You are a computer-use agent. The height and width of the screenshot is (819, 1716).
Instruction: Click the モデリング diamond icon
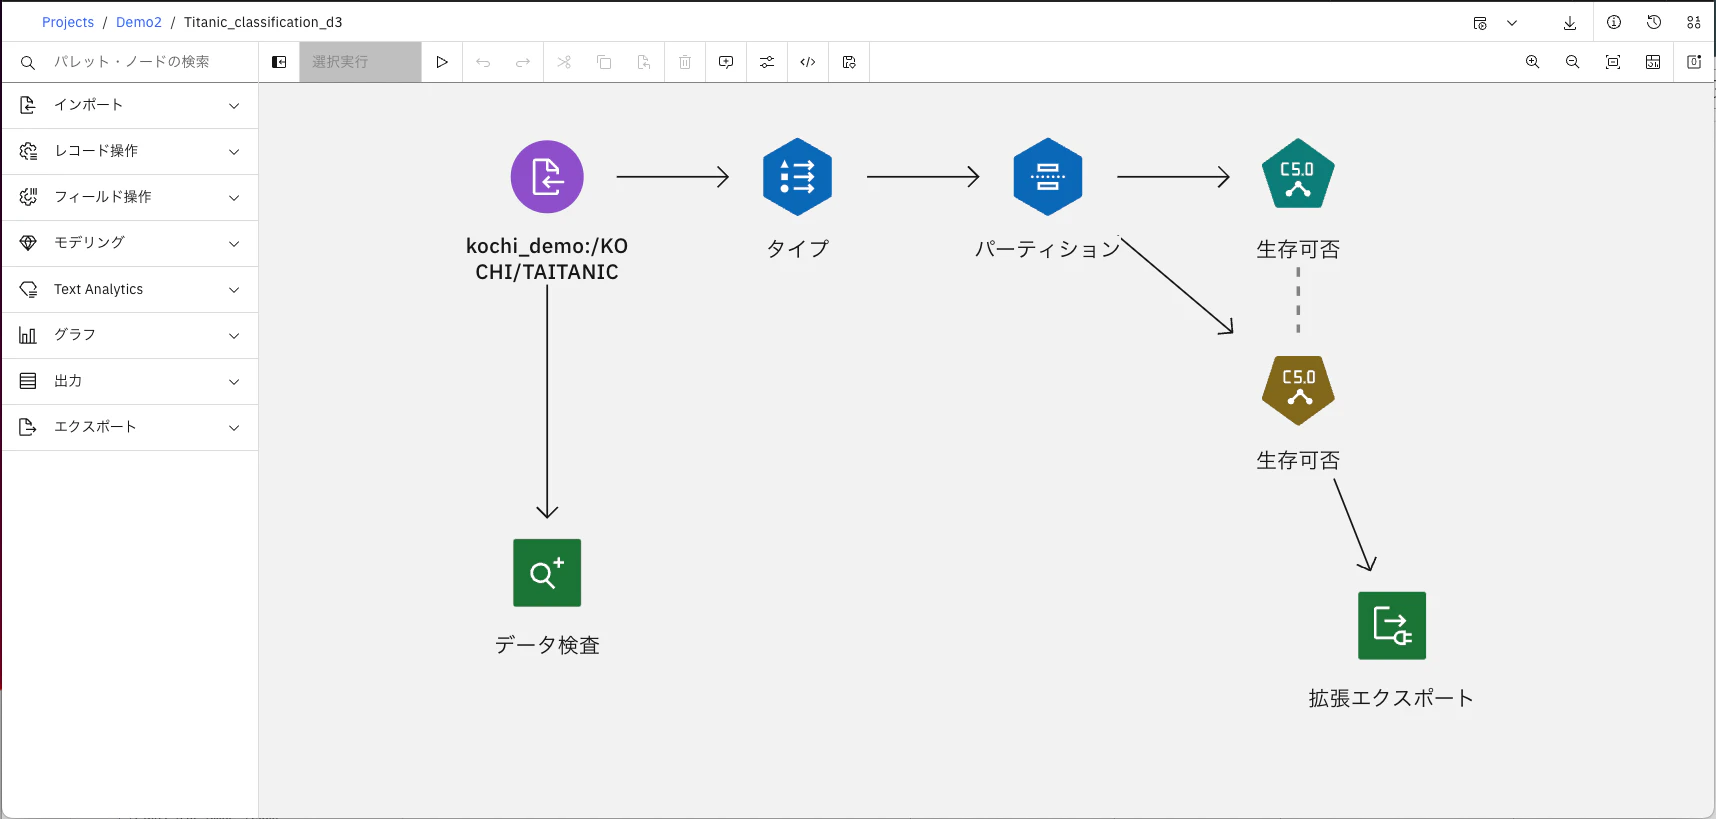coord(28,243)
